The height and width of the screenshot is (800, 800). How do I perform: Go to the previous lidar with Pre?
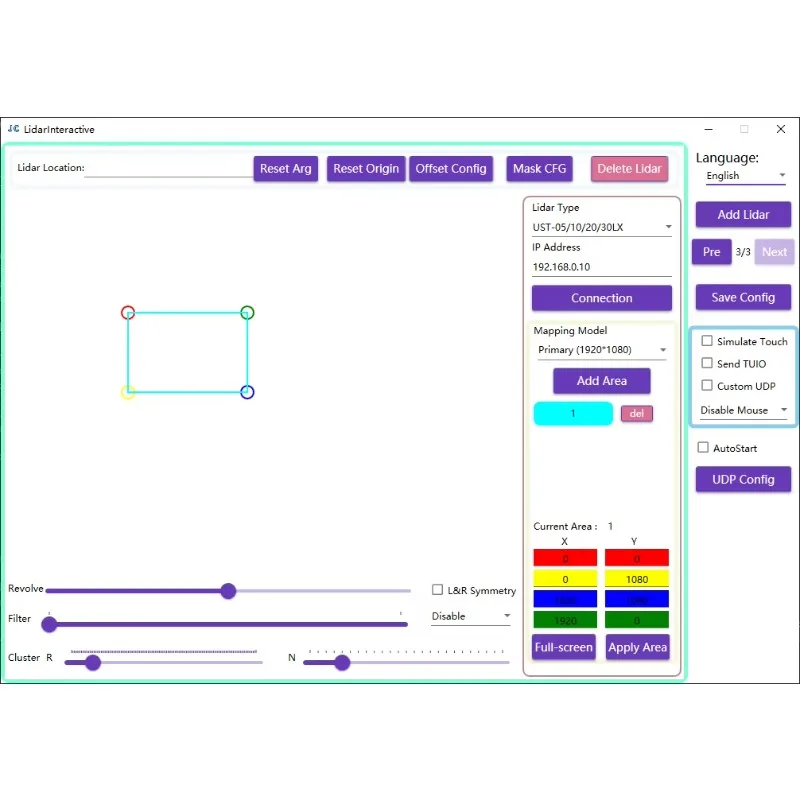tap(712, 252)
